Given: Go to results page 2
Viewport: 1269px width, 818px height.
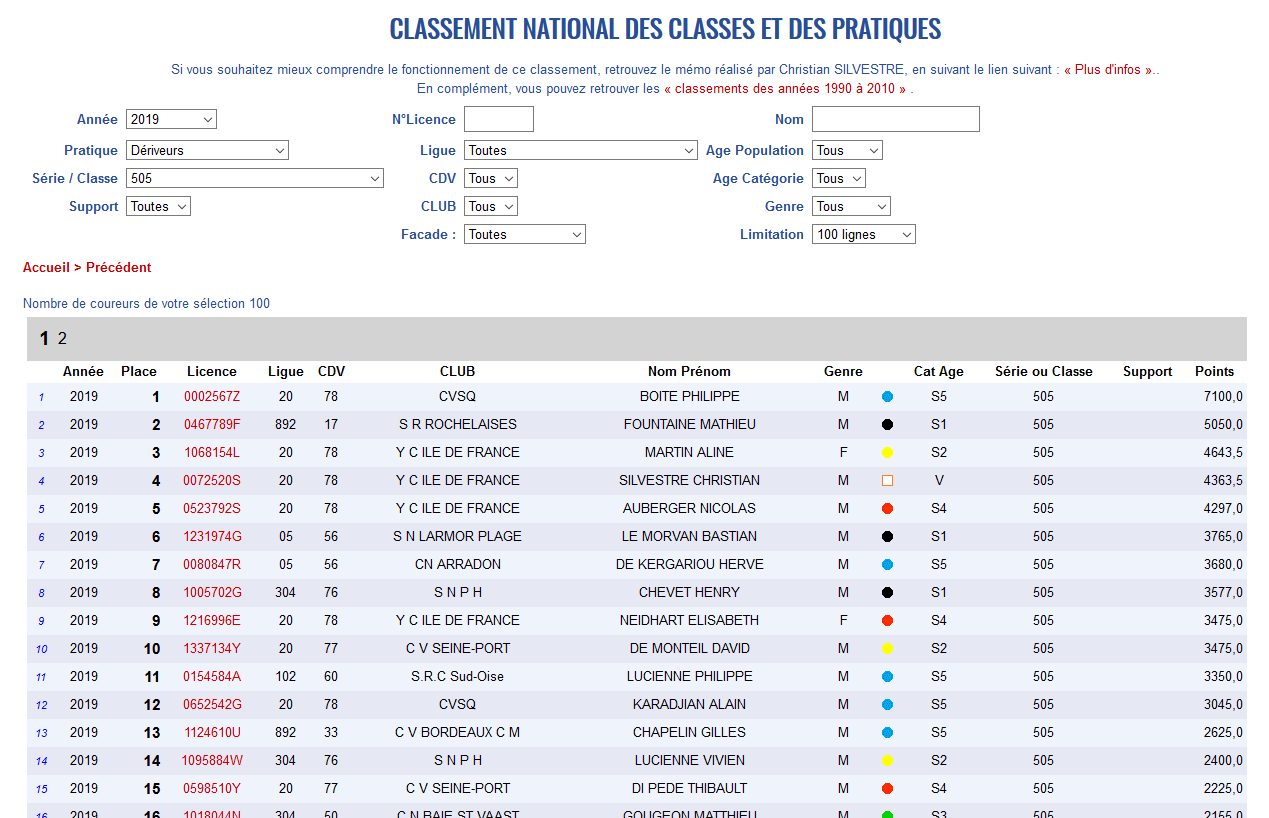Looking at the screenshot, I should [x=62, y=339].
